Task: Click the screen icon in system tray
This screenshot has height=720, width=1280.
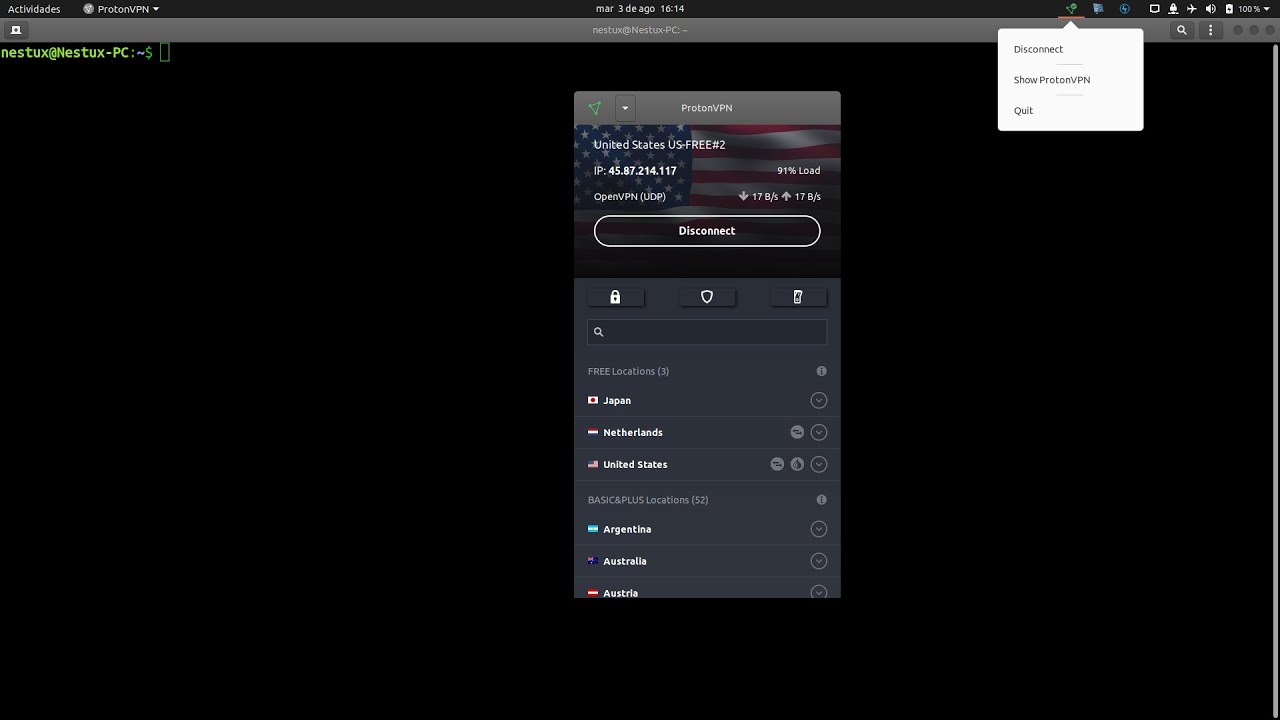Action: 1154,9
